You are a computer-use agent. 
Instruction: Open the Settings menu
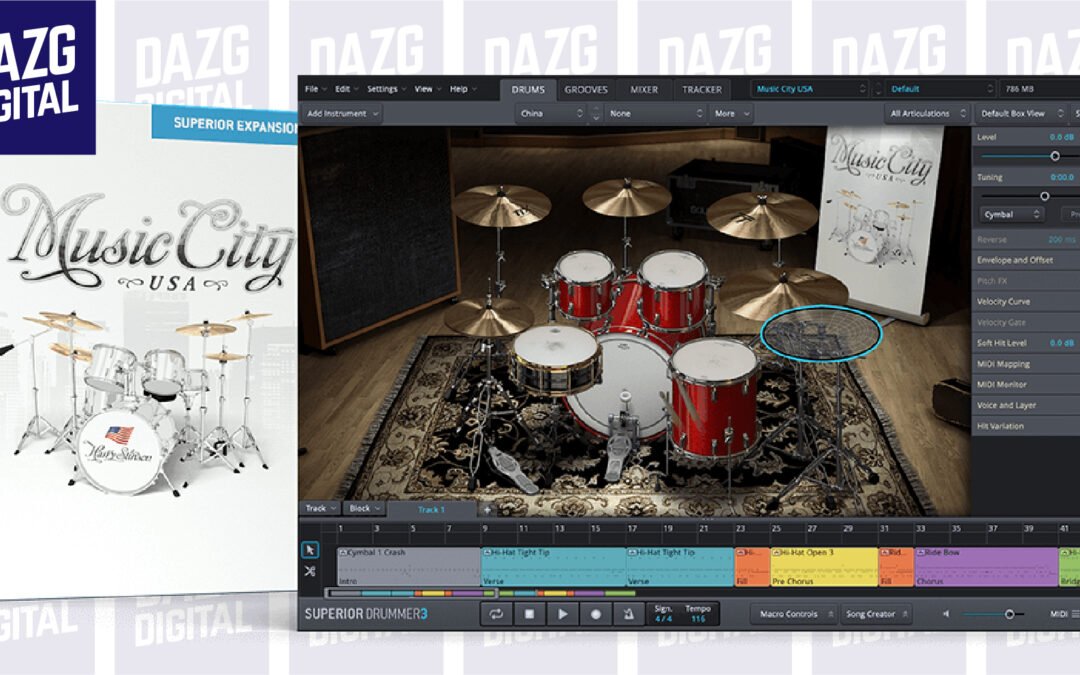click(x=386, y=89)
